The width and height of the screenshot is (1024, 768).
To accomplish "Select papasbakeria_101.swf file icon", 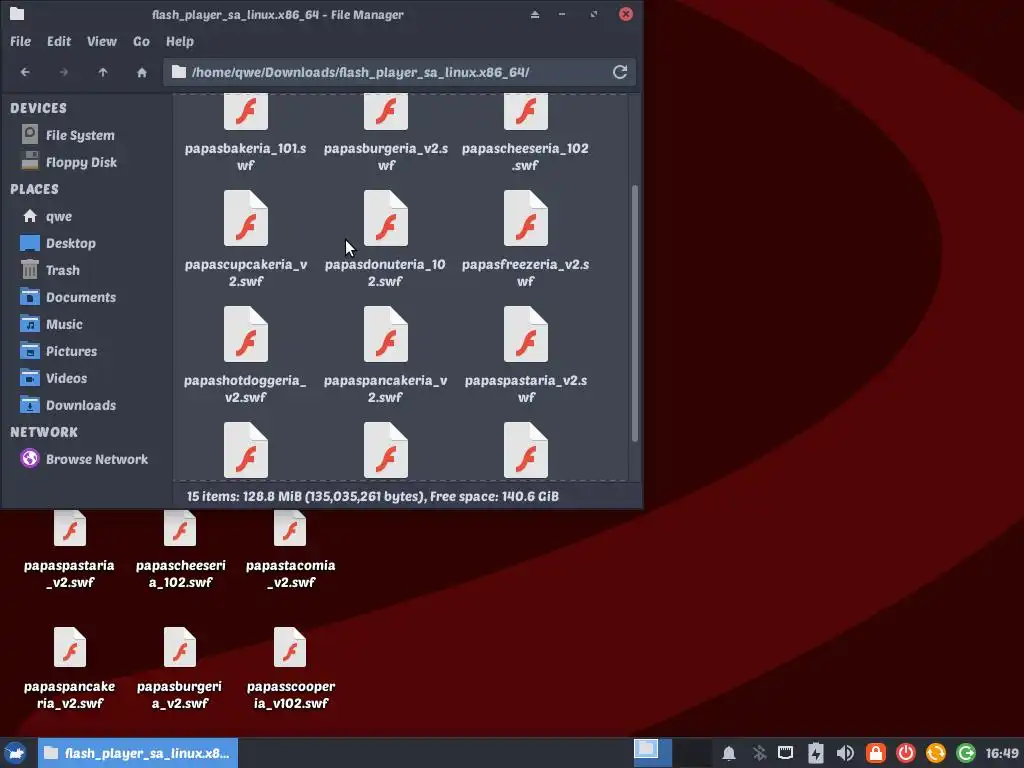I will 246,112.
